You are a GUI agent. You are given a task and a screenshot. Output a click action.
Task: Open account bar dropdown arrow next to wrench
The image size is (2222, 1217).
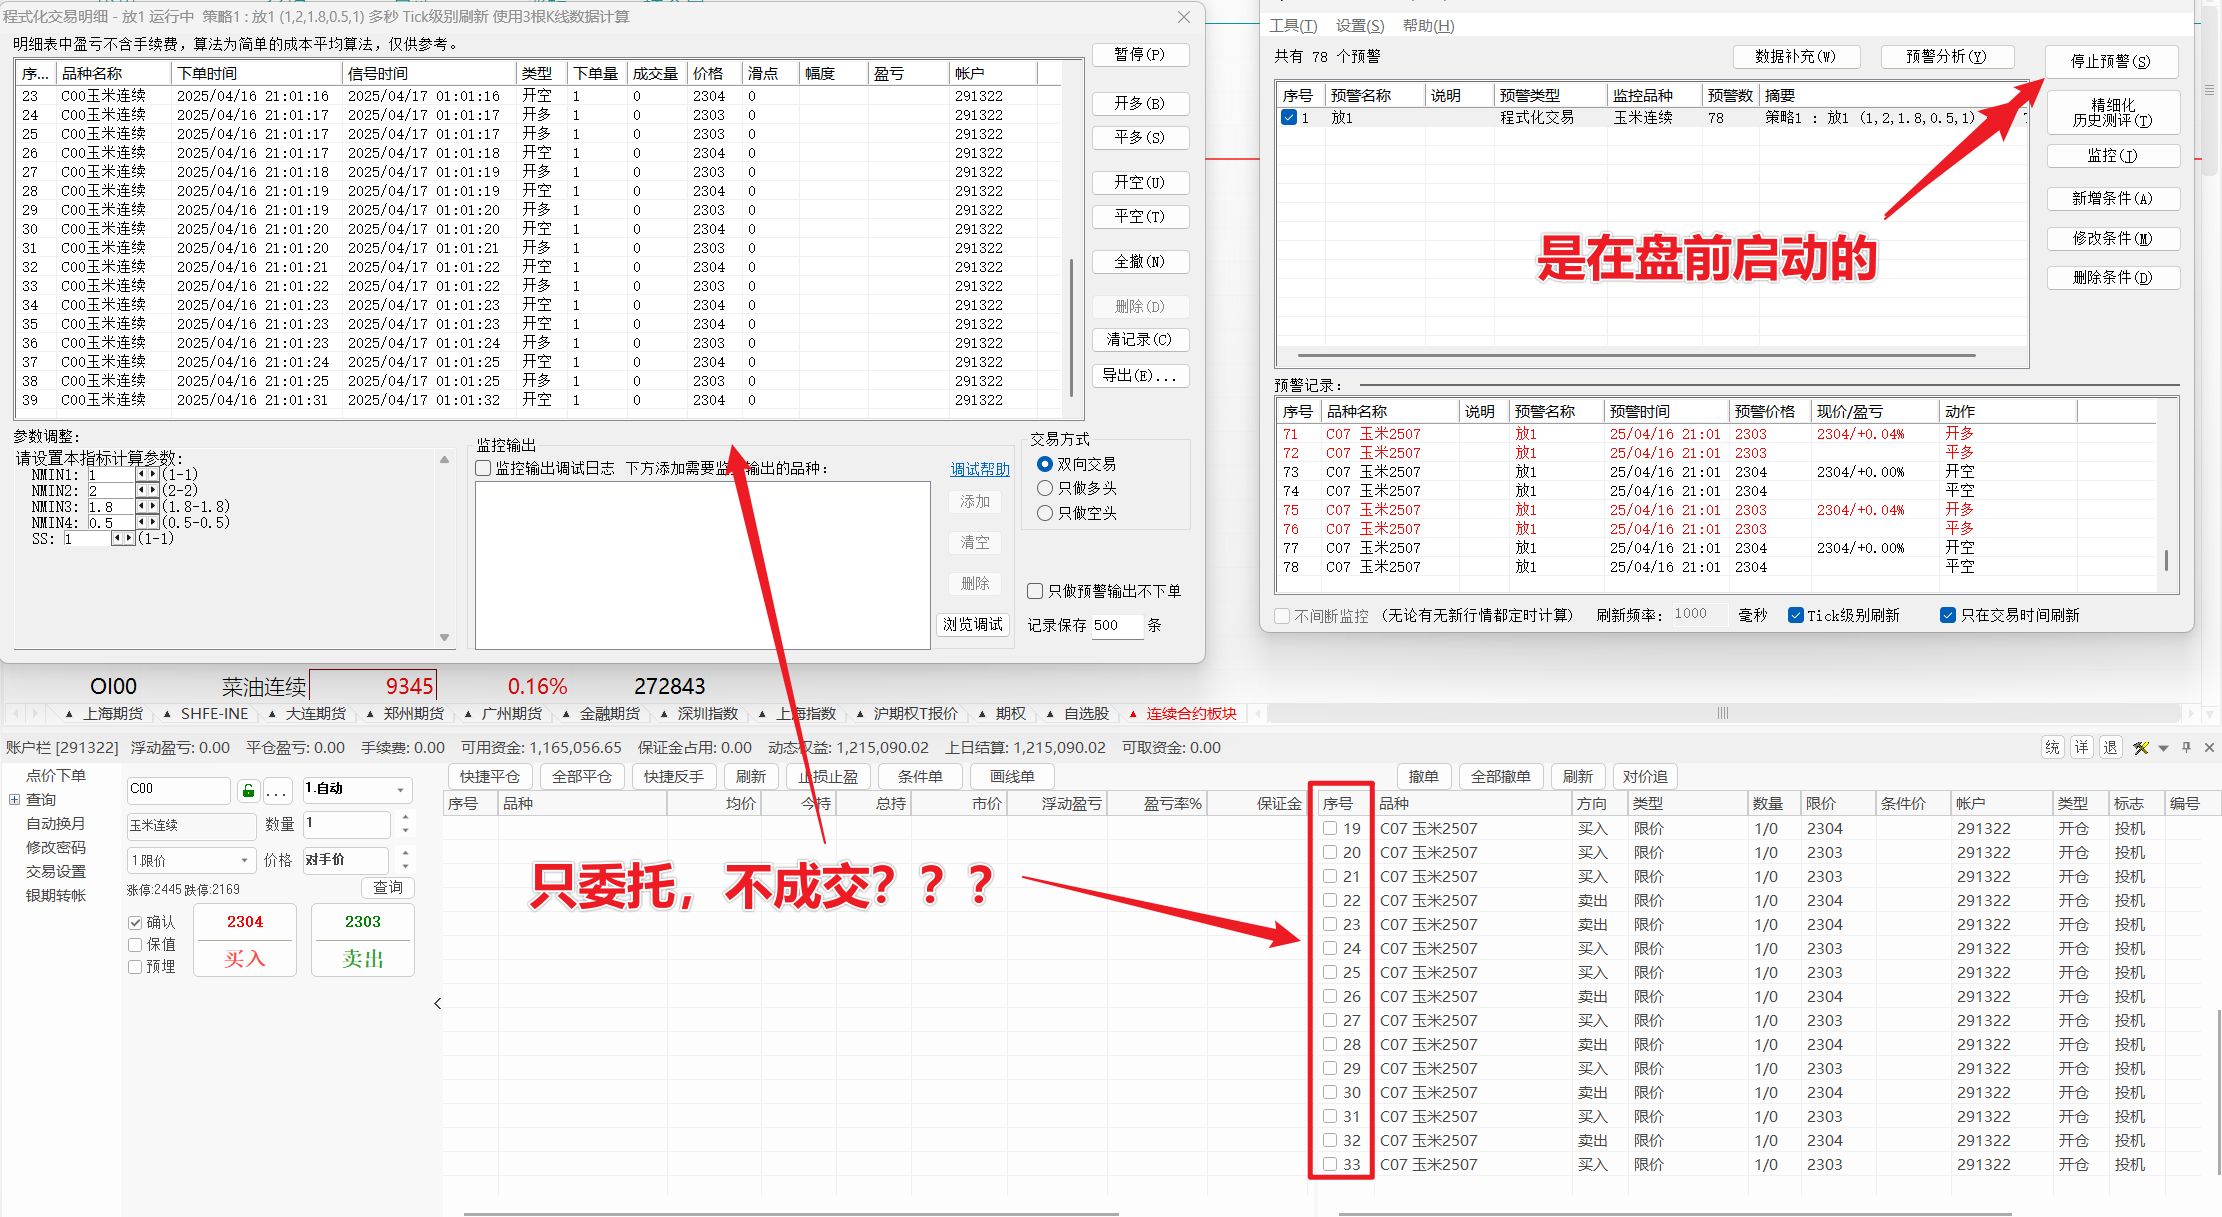click(2163, 748)
